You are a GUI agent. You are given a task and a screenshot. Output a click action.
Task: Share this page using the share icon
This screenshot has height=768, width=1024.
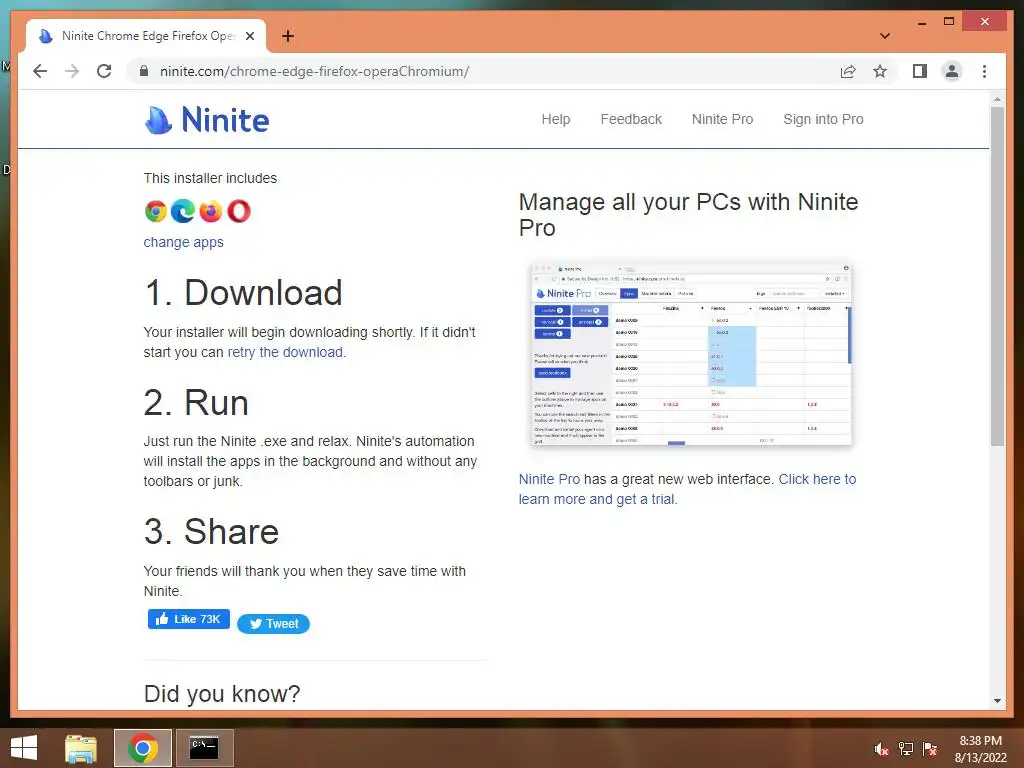(848, 71)
